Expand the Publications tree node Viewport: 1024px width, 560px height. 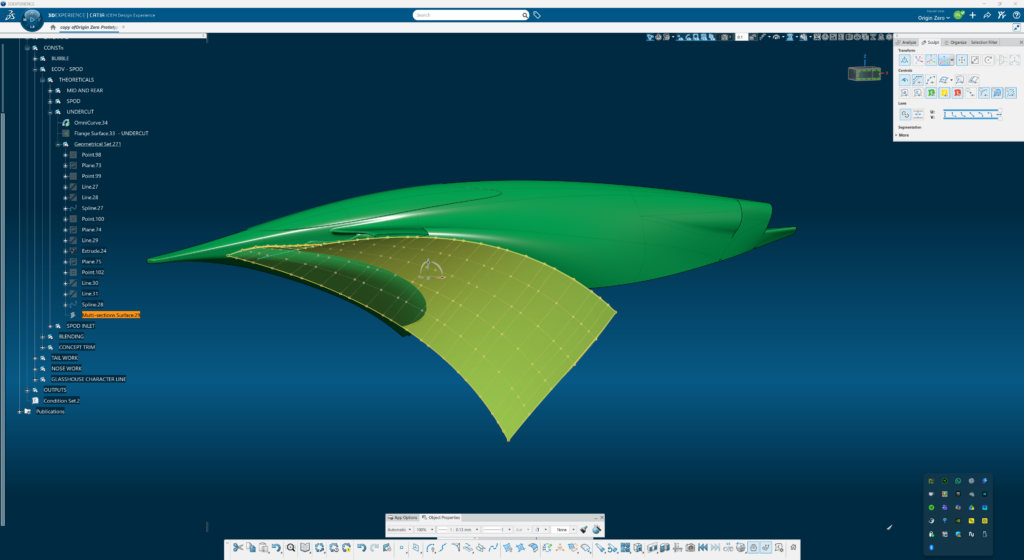(x=20, y=412)
